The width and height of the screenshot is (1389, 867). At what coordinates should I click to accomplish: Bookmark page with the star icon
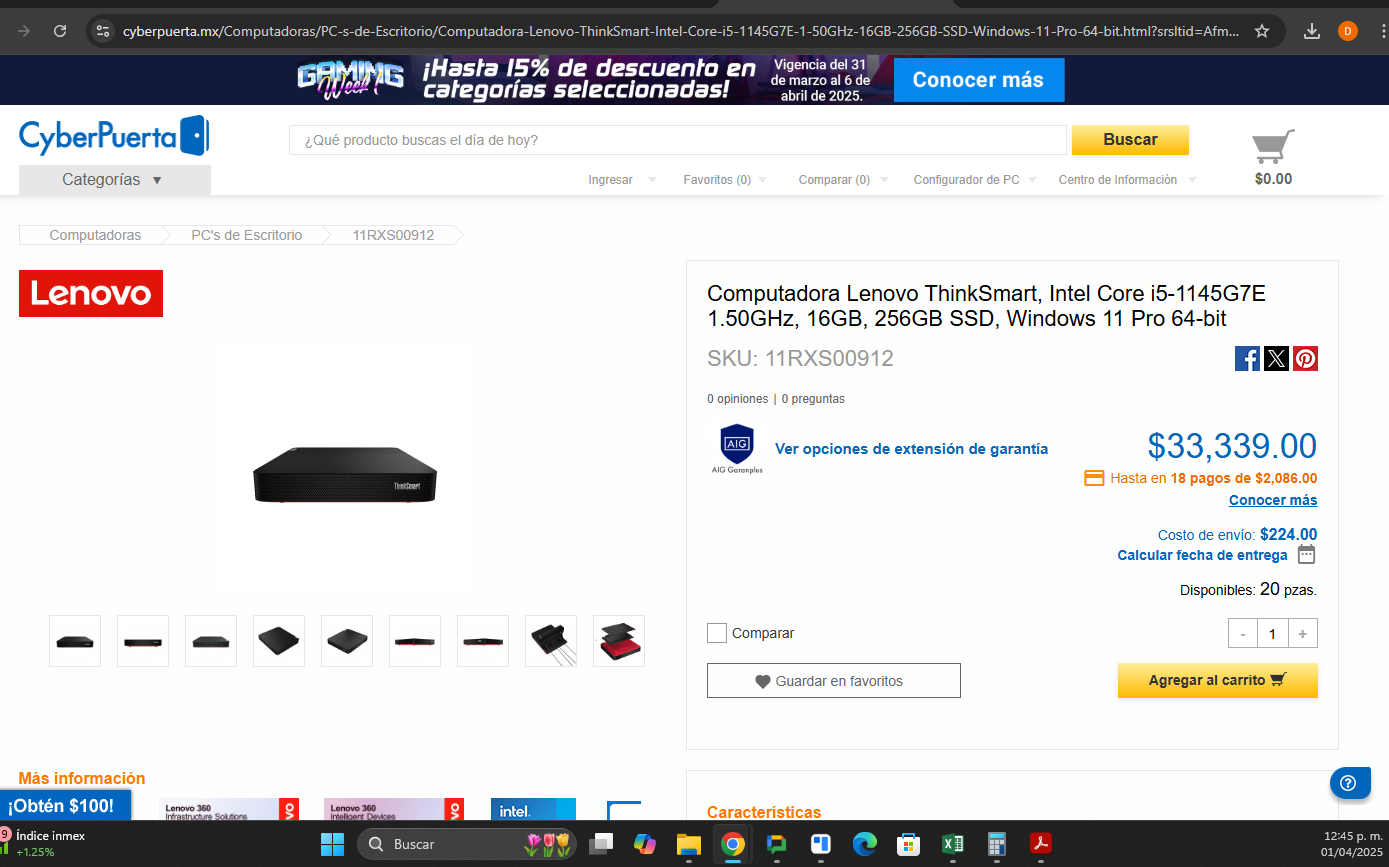click(1262, 31)
